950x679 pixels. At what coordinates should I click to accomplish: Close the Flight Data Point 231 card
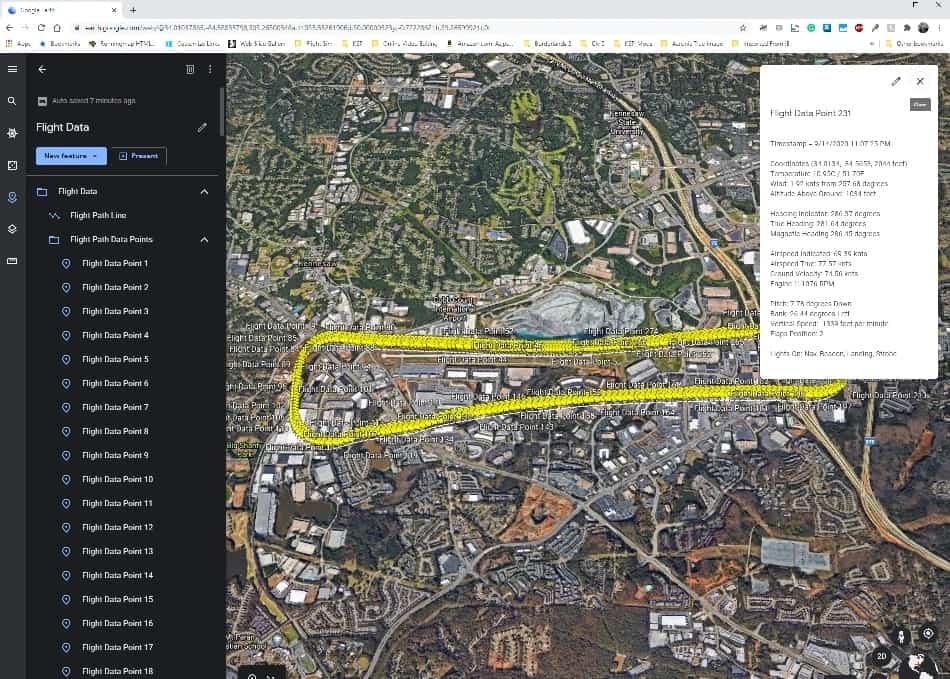[920, 81]
